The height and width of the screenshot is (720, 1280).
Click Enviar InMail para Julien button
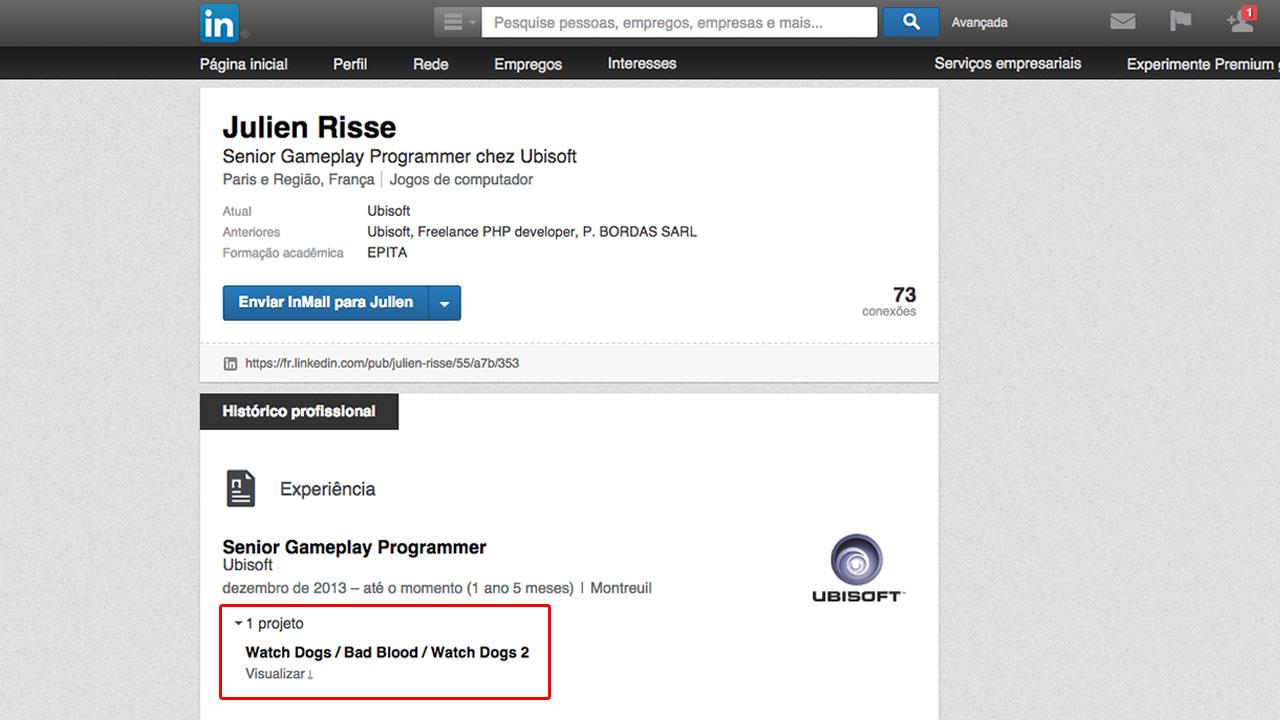coord(326,303)
